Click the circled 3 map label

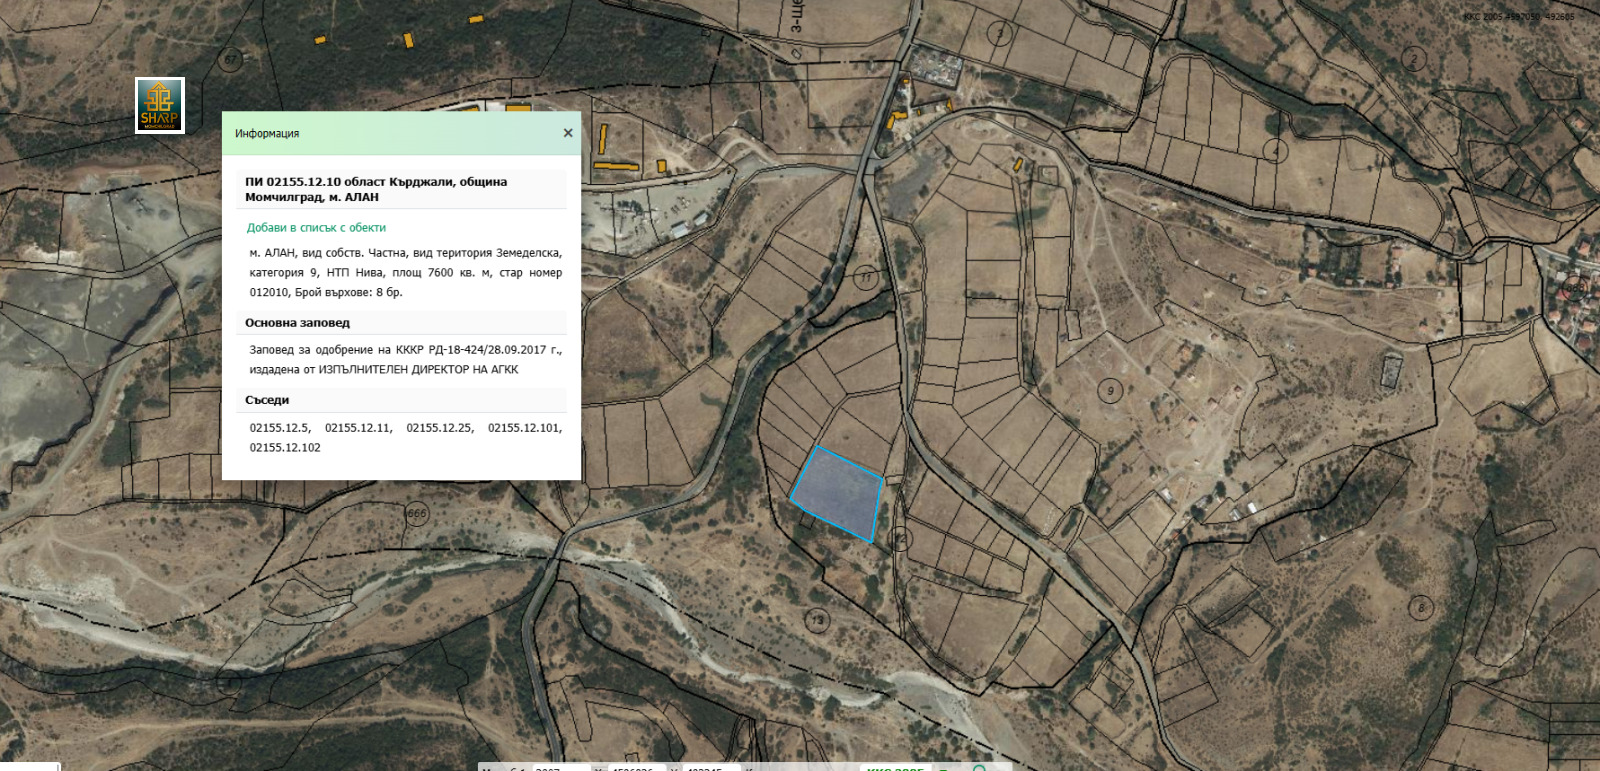pyautogui.click(x=1000, y=34)
